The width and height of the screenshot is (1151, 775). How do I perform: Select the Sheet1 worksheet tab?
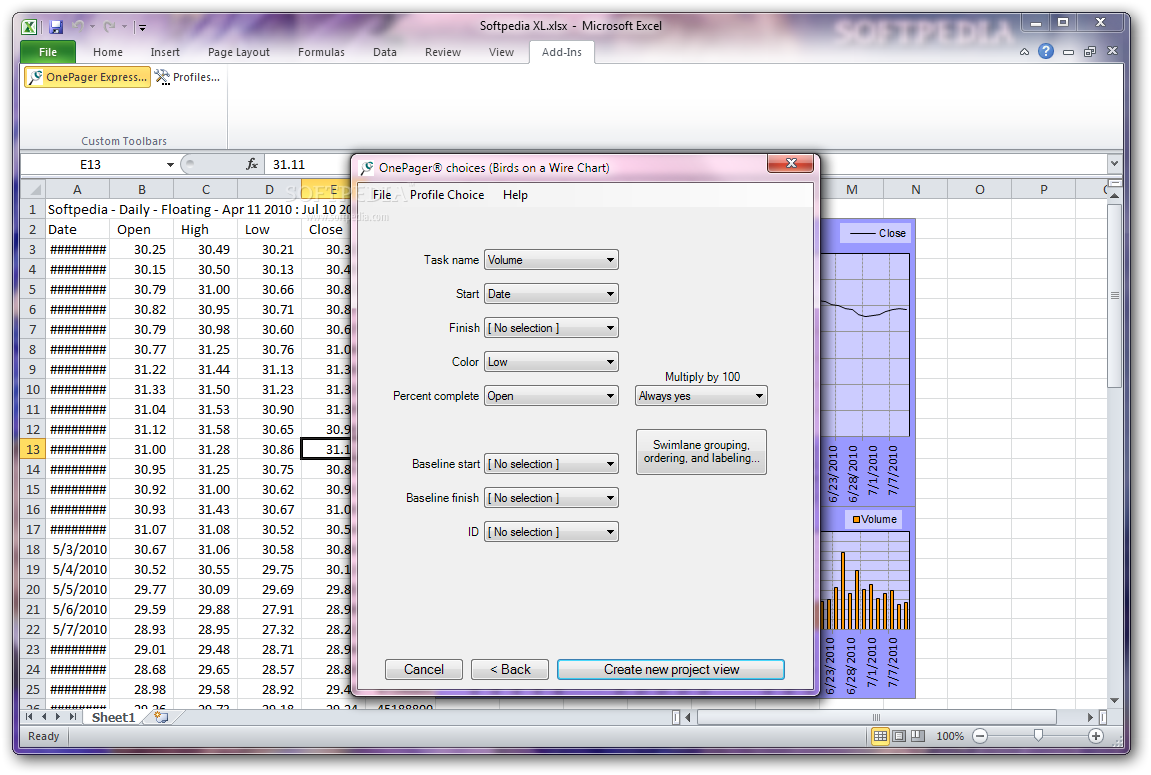click(114, 717)
